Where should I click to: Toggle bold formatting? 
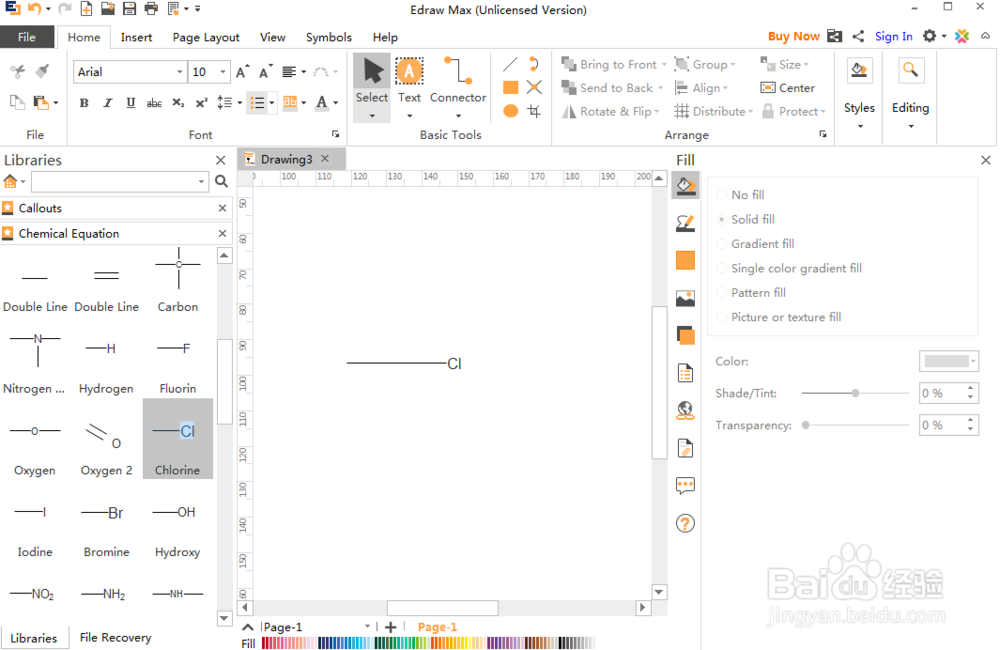pyautogui.click(x=84, y=103)
